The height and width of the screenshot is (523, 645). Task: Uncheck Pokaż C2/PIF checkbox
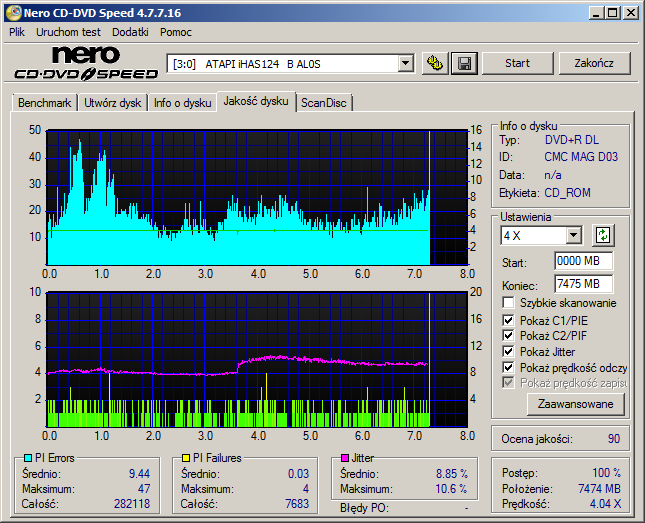click(508, 335)
